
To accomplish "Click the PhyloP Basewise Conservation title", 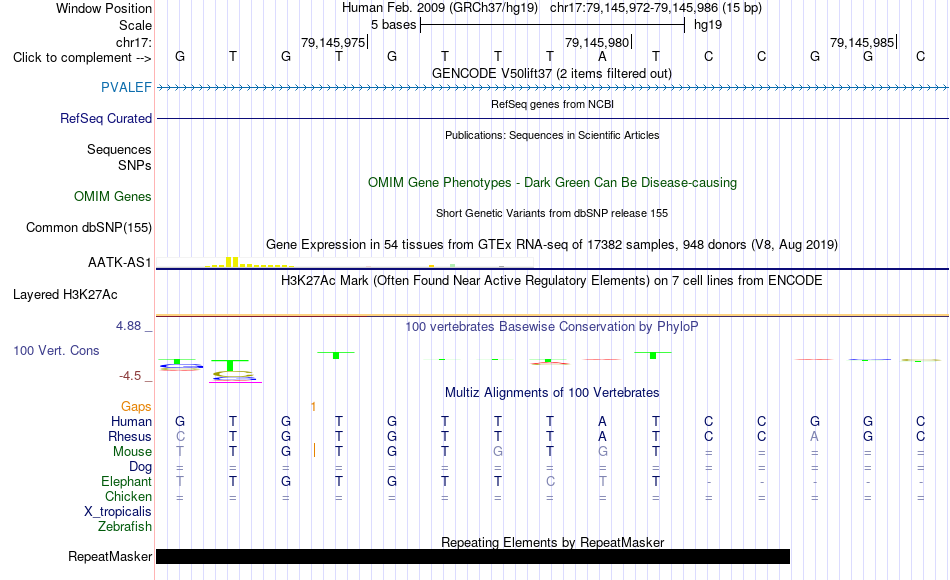I will click(x=551, y=327).
